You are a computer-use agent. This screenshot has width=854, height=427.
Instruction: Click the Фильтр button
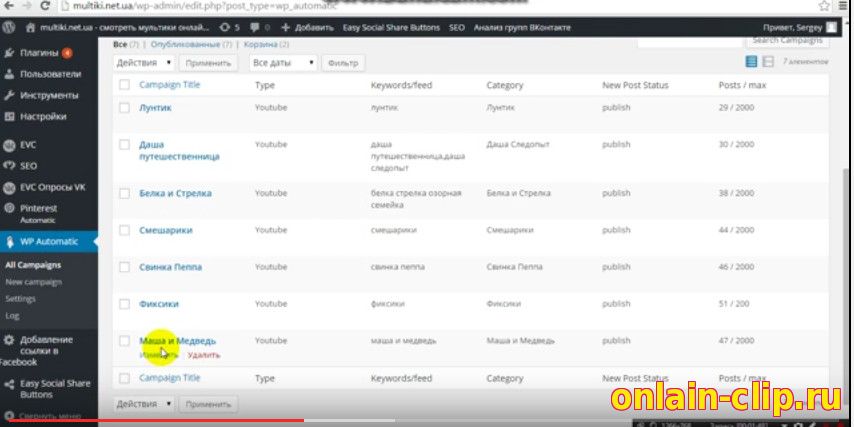coord(343,63)
